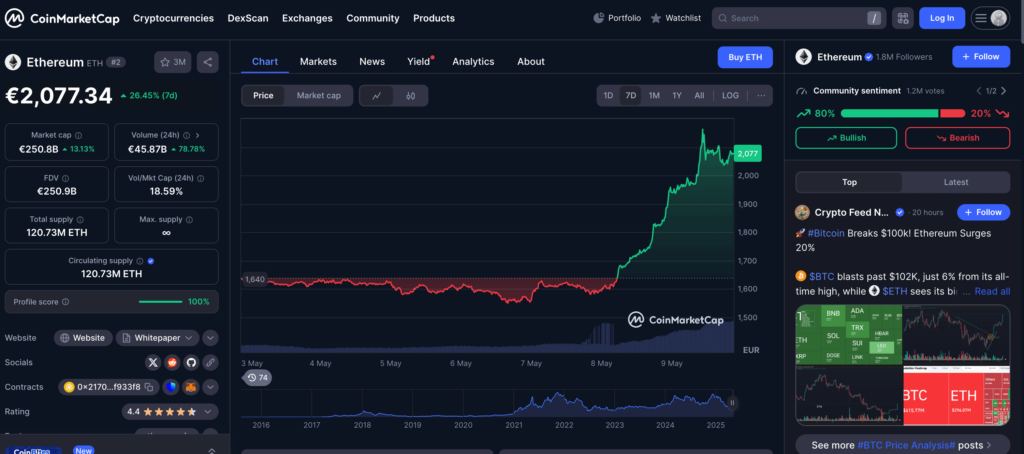Open the QR scan icon beside search
This screenshot has width=1024, height=454.
pos(903,18)
